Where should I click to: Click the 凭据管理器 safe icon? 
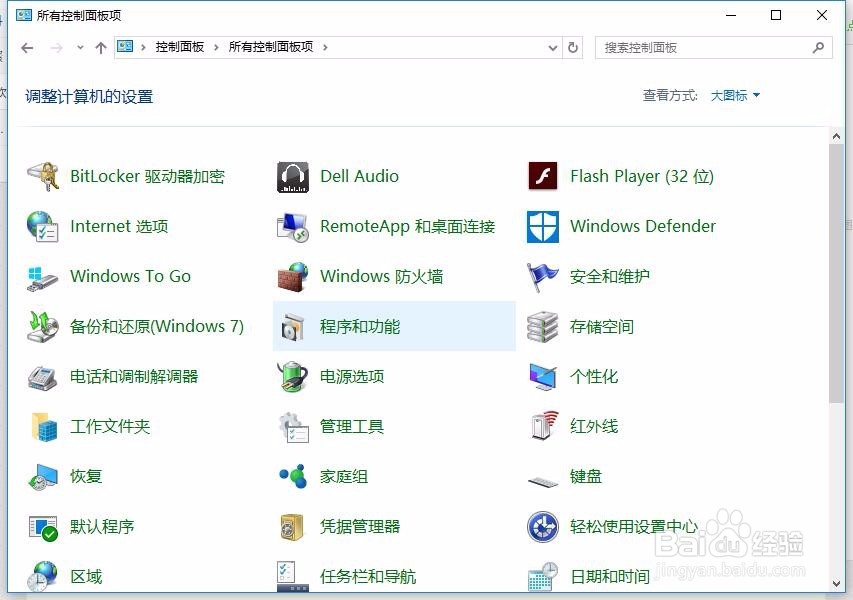(292, 528)
